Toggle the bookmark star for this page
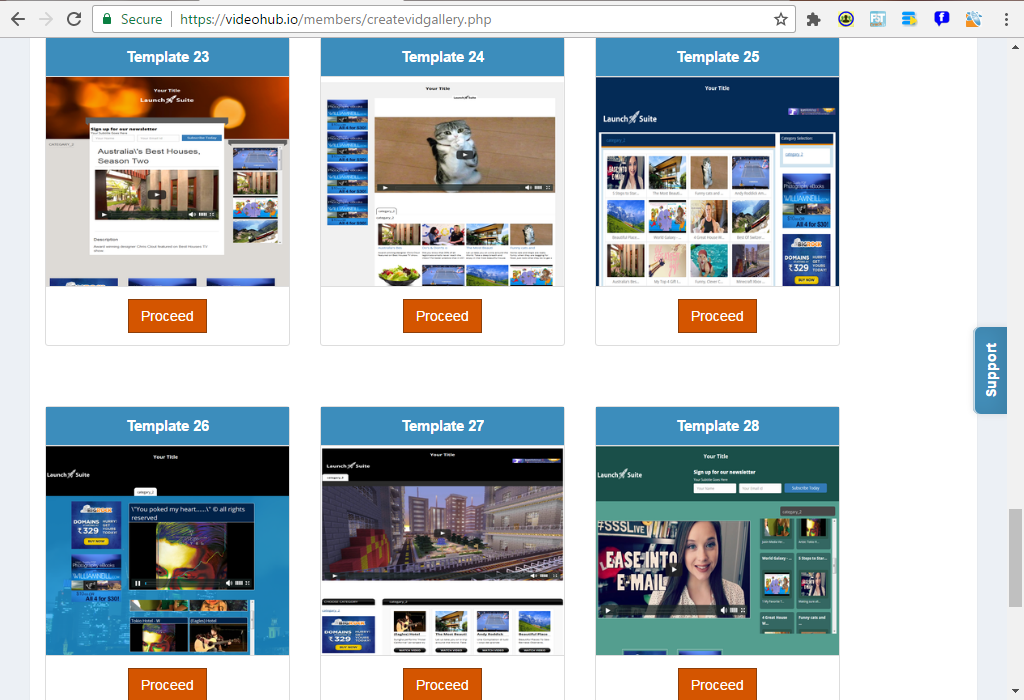Viewport: 1024px width, 700px height. click(781, 18)
